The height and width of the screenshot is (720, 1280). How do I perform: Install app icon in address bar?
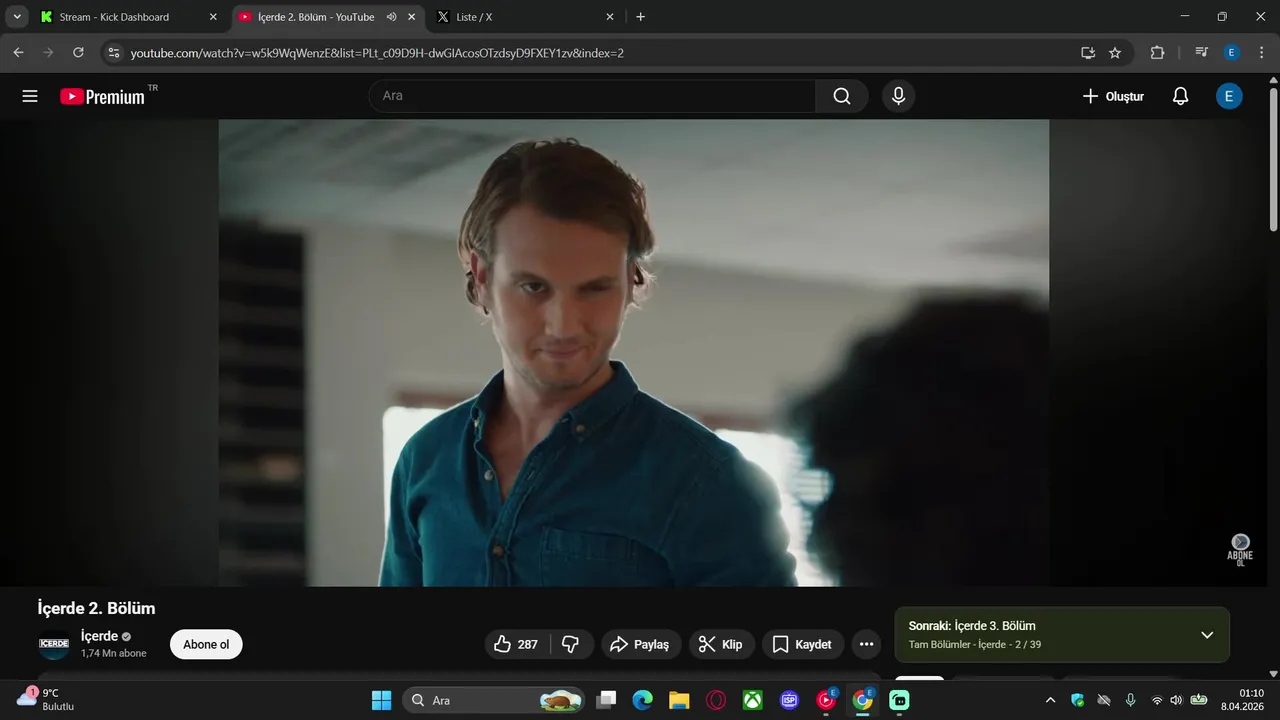(1088, 53)
